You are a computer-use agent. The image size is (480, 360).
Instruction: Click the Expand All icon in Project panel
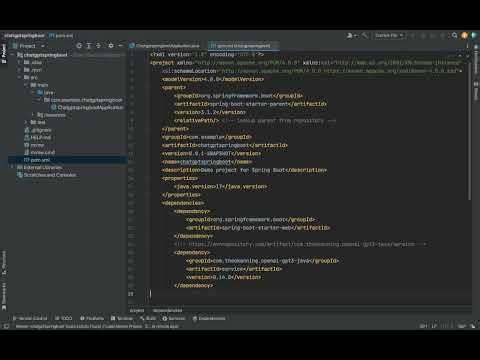click(x=89, y=46)
